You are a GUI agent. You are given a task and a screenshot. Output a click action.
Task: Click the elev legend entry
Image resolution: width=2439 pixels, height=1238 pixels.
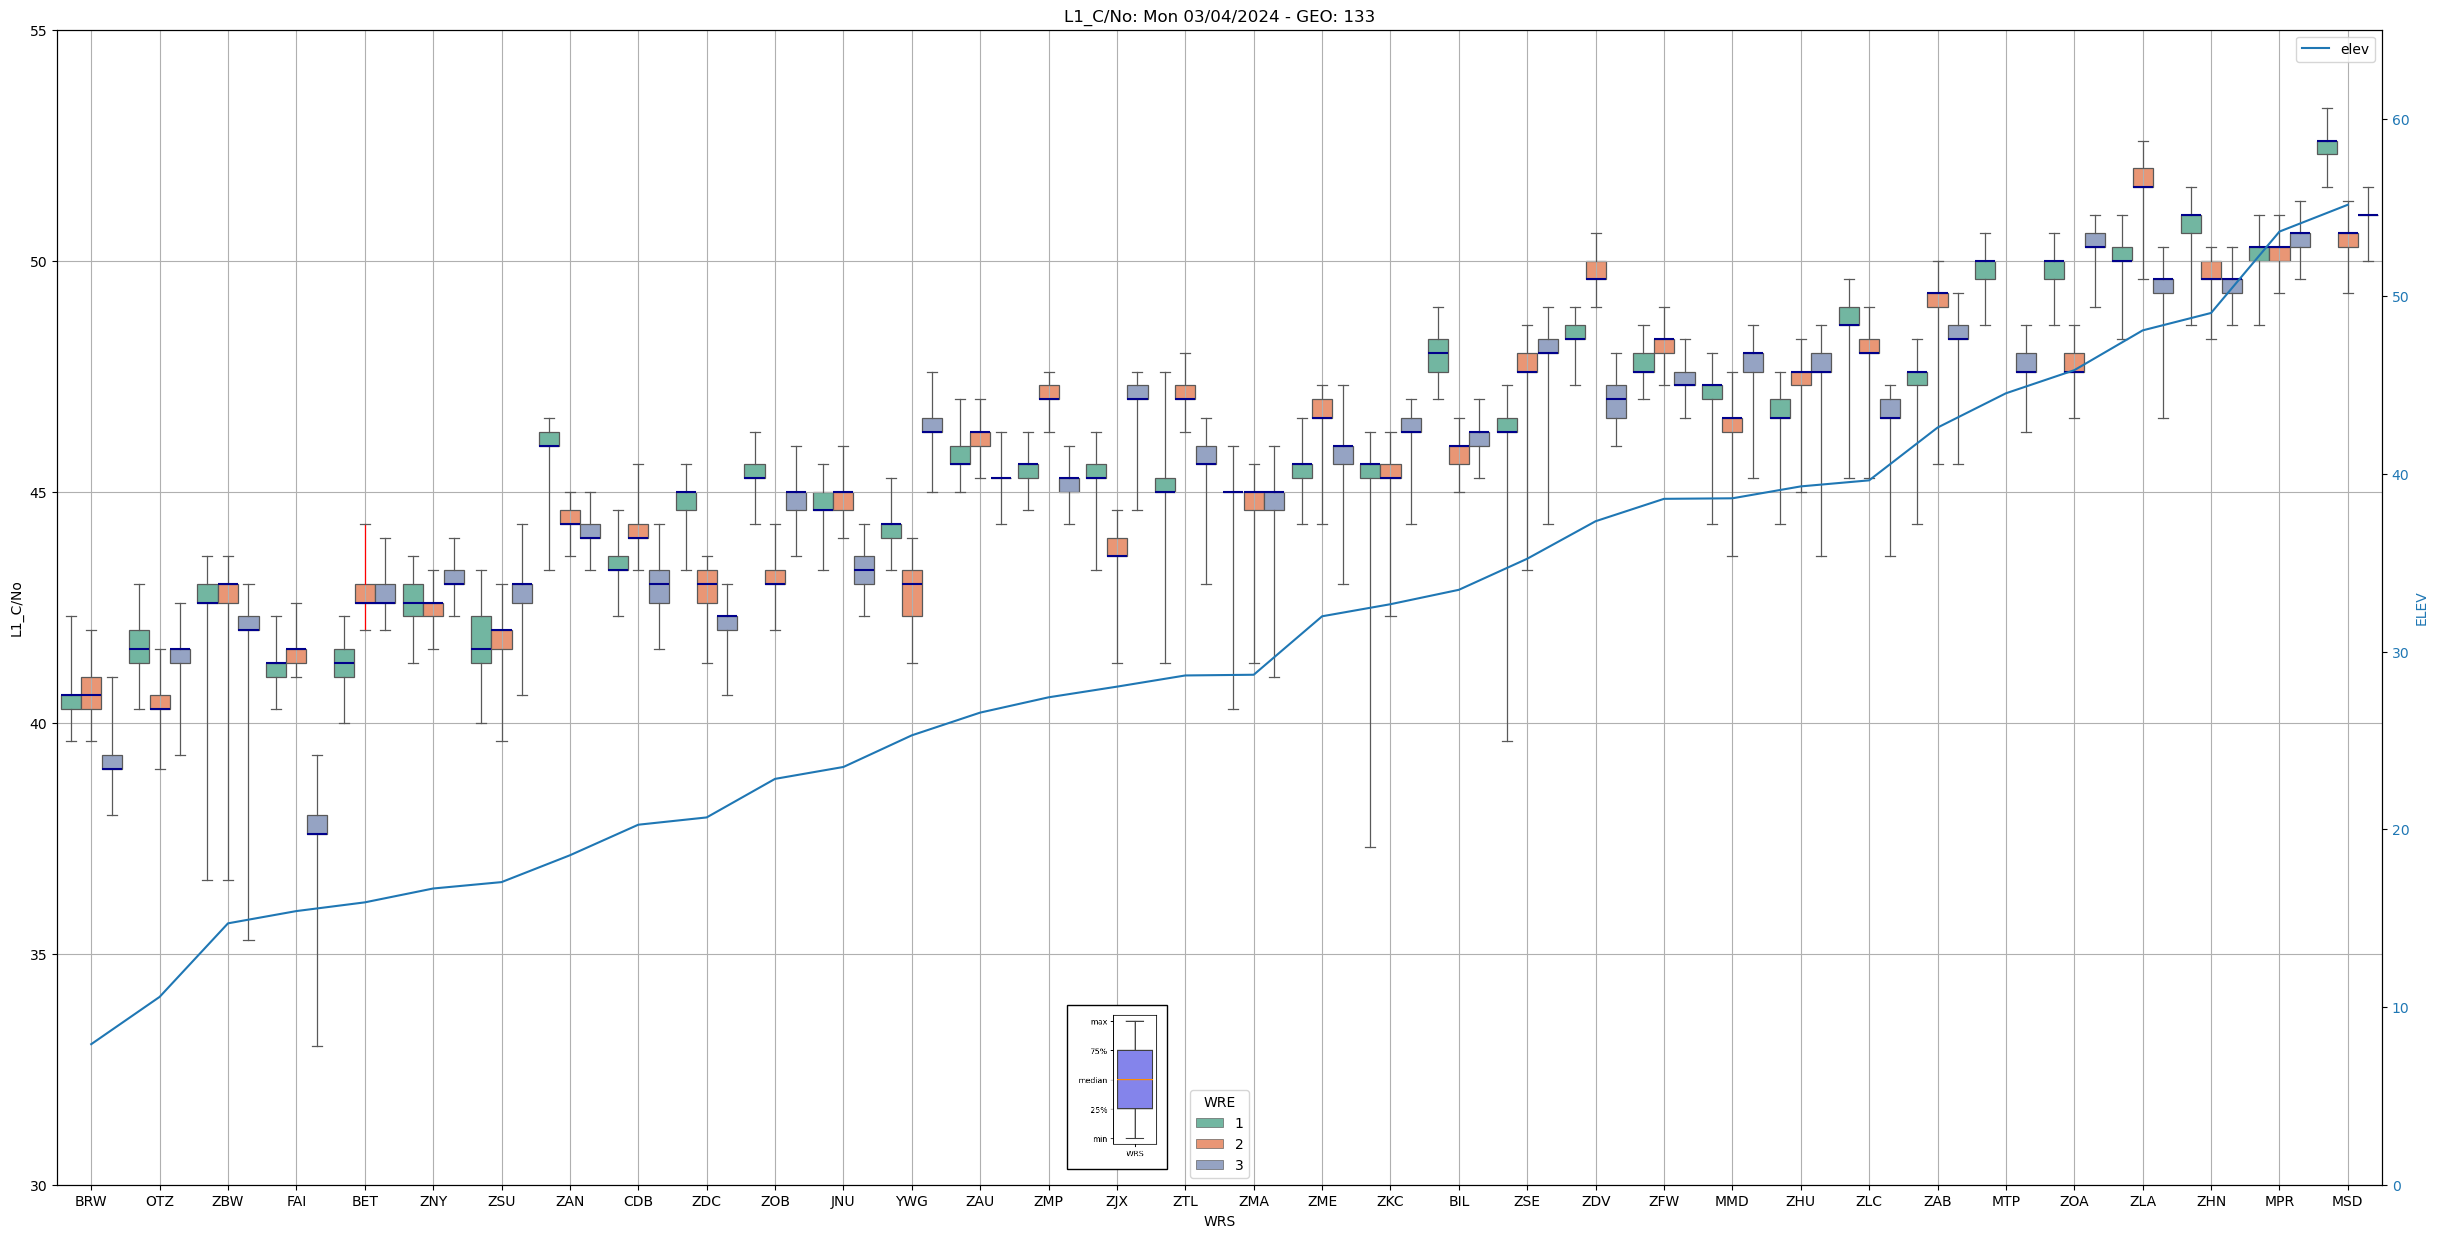point(2335,49)
